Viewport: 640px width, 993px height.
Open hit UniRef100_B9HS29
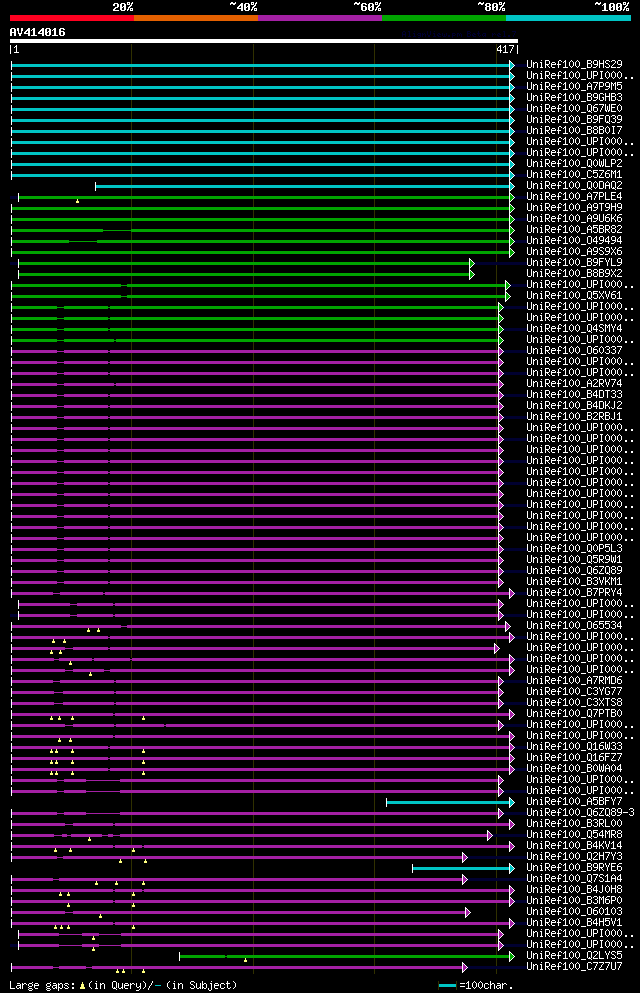574,65
